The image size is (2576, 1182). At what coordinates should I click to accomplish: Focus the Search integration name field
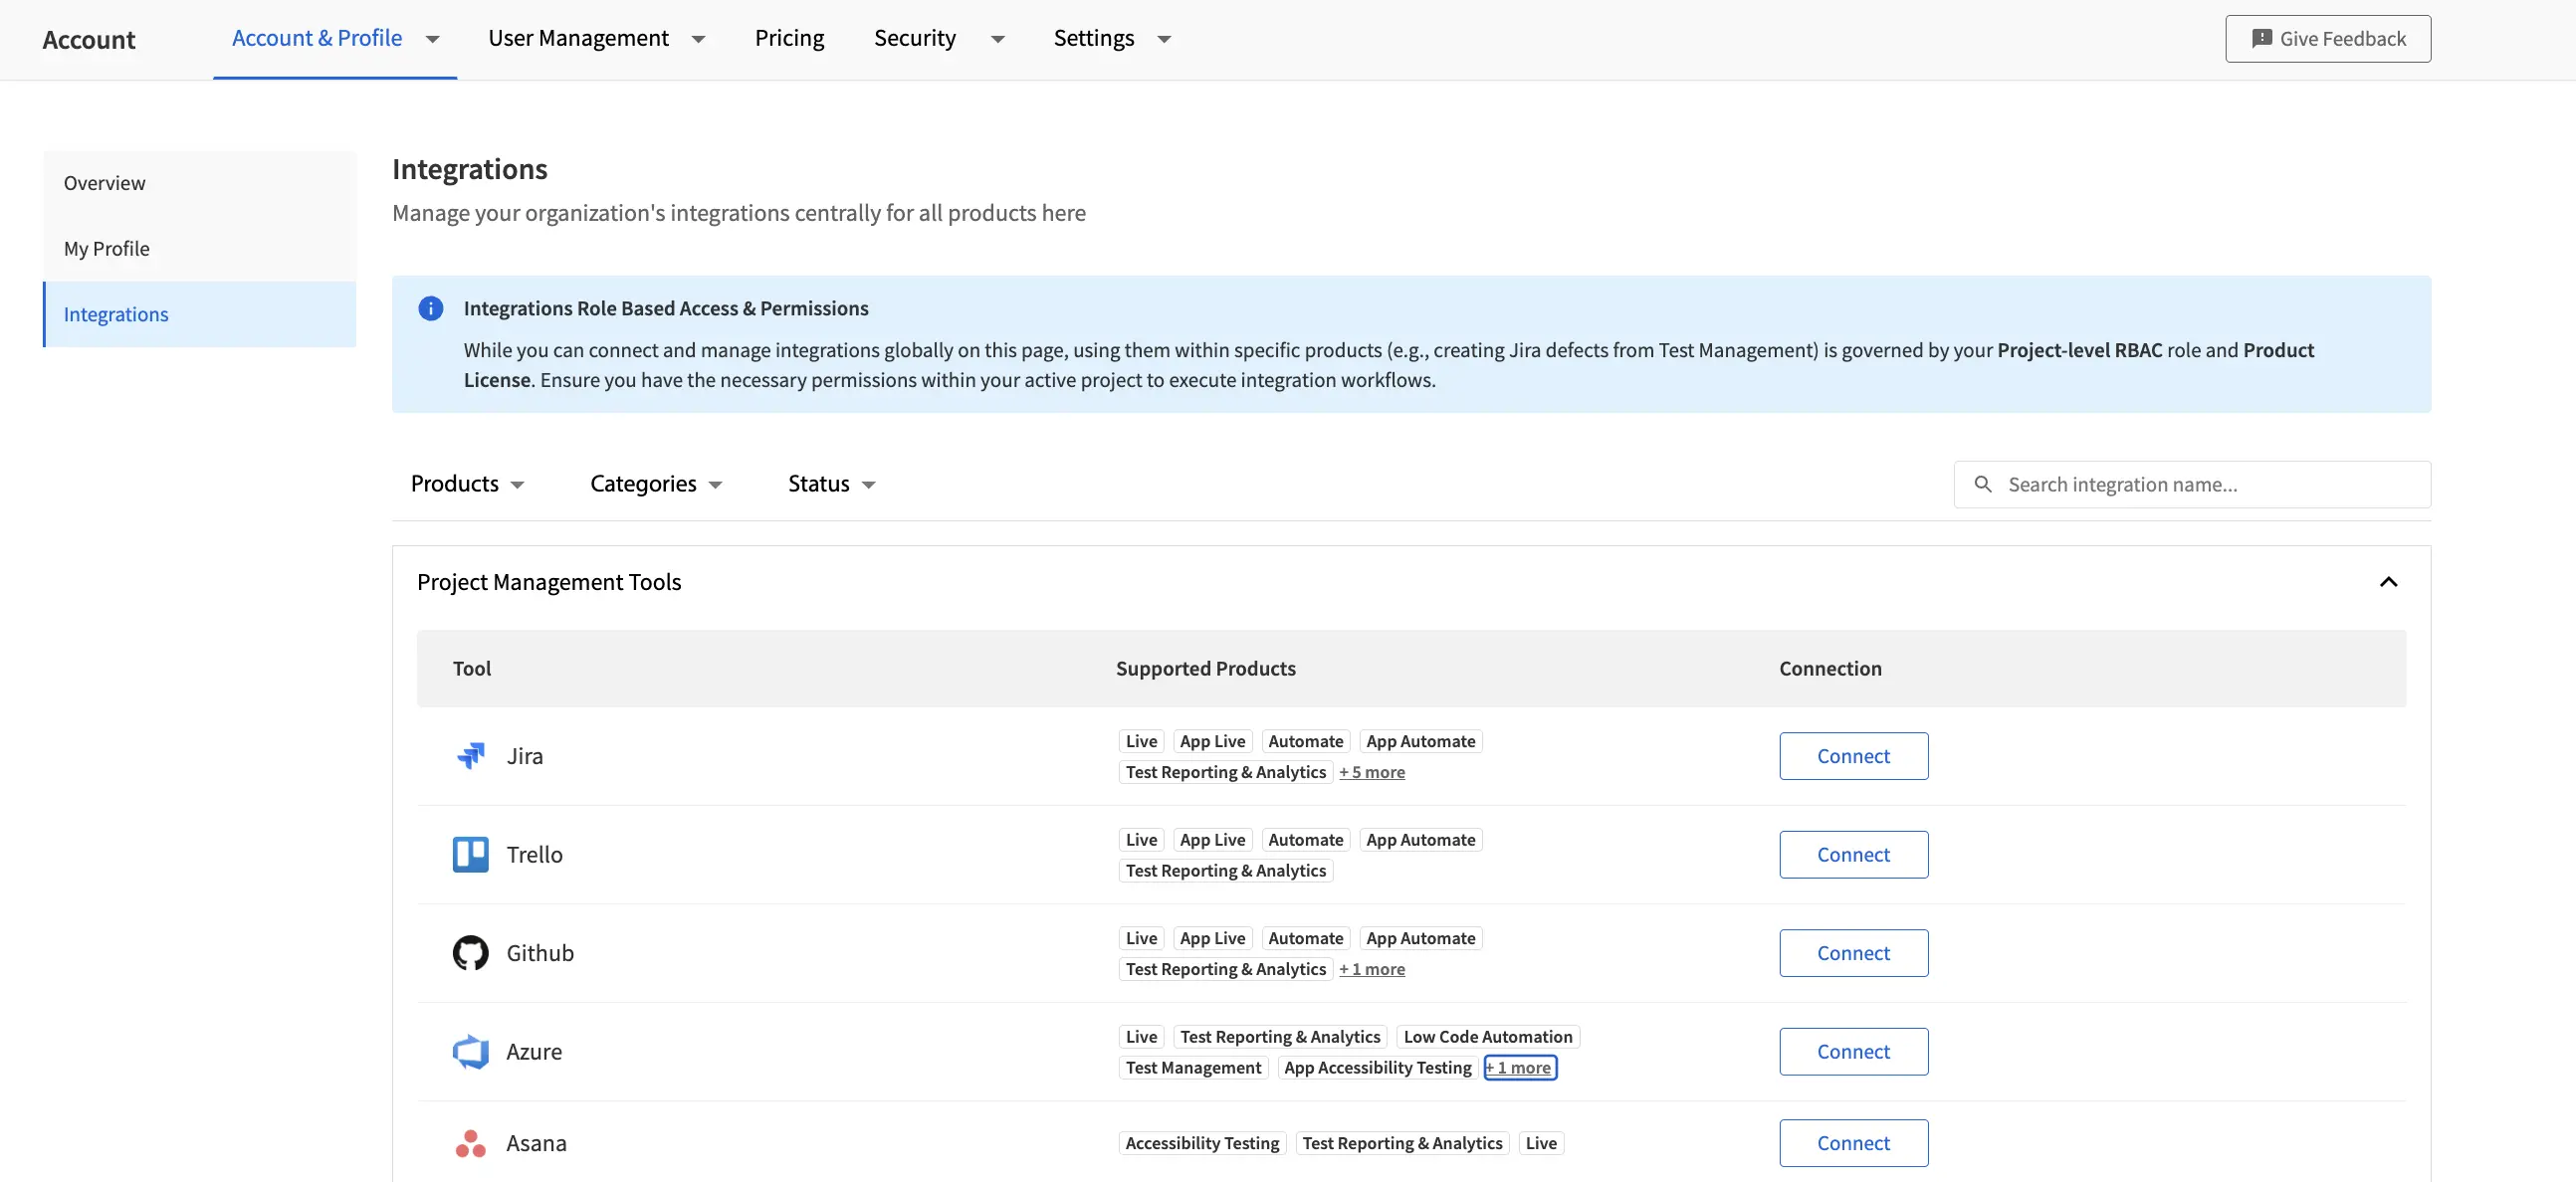pos(2192,484)
